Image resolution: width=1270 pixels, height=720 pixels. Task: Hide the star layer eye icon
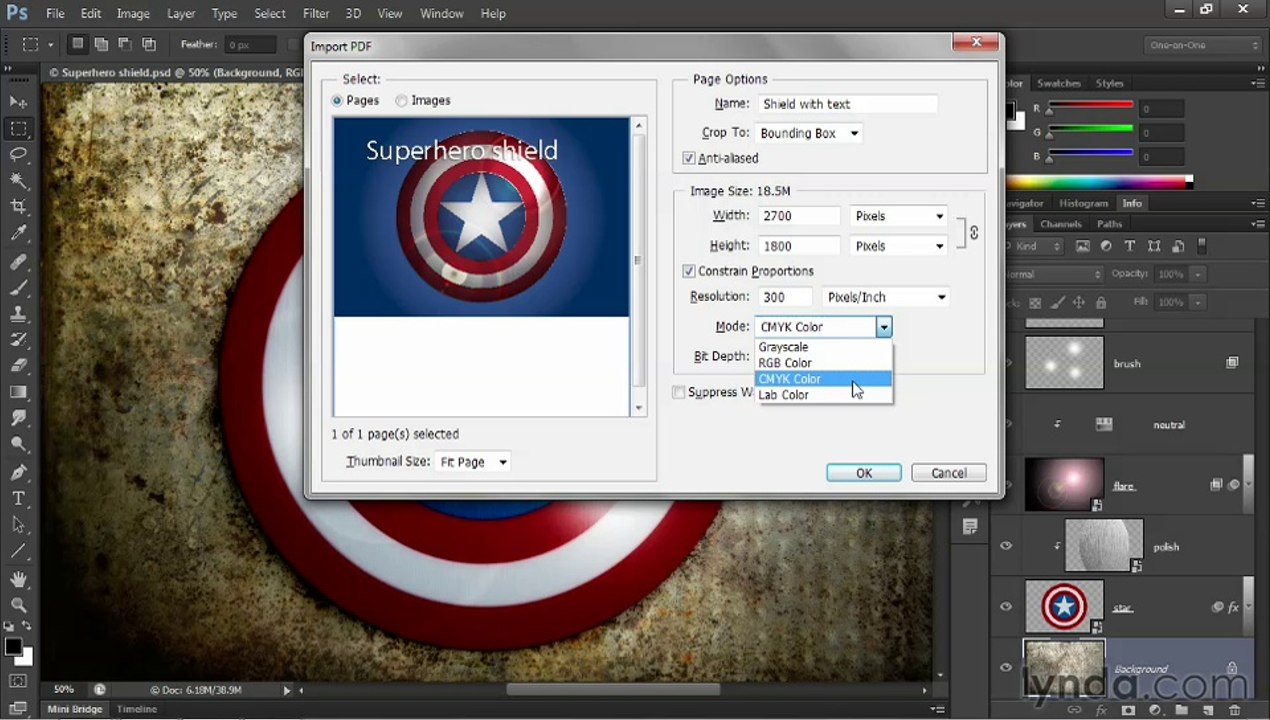click(x=1006, y=607)
